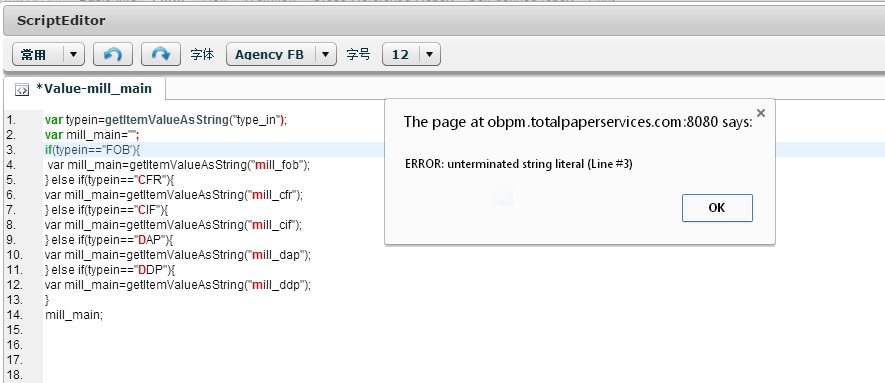885x383 pixels.
Task: Switch to the *Value-mill_main tab
Action: click(x=85, y=89)
